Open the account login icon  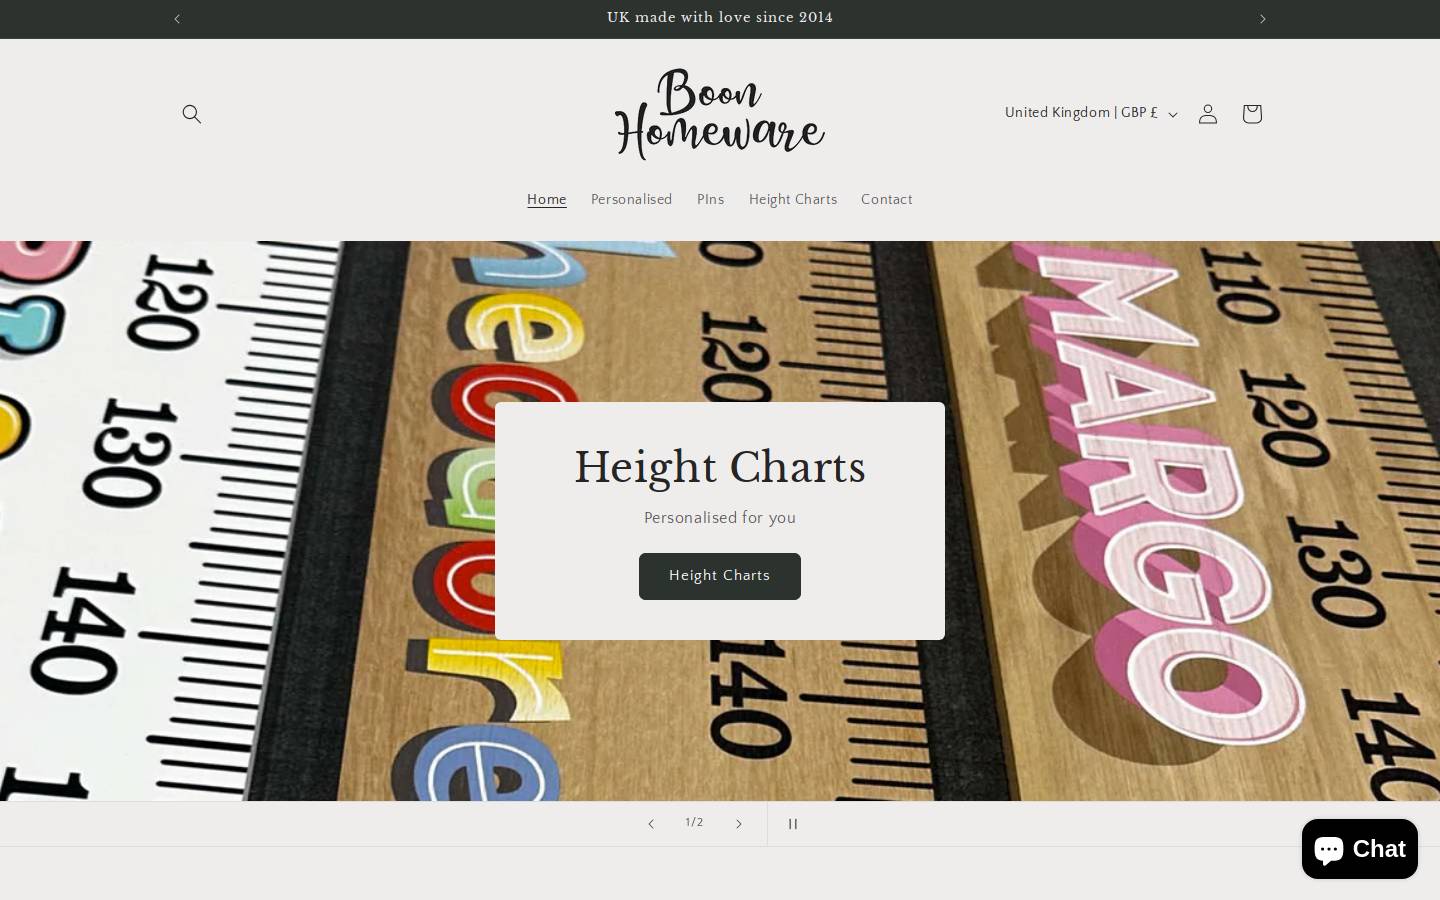1208,114
